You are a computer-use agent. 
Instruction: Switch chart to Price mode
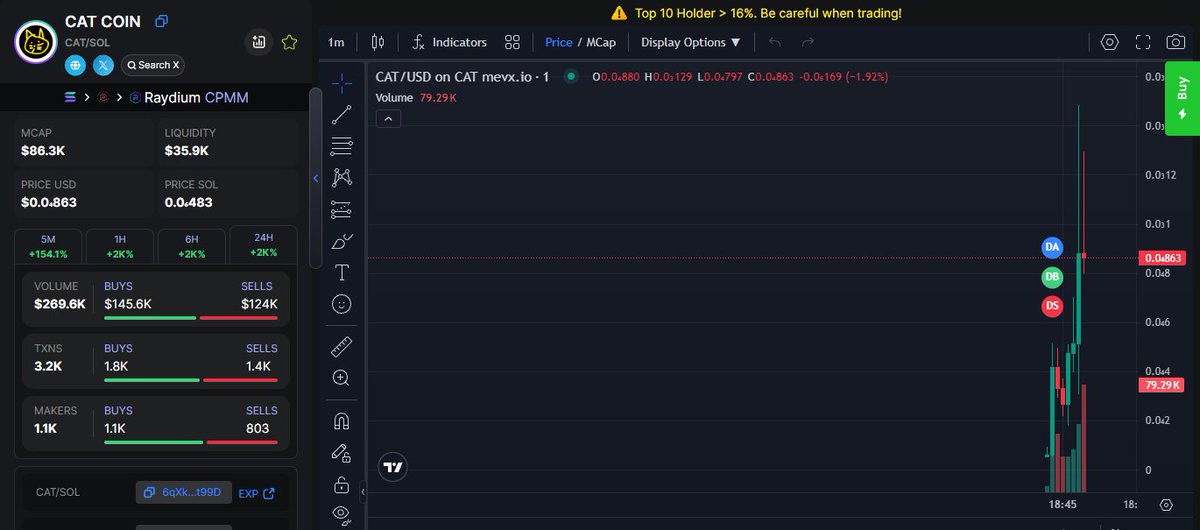[559, 42]
